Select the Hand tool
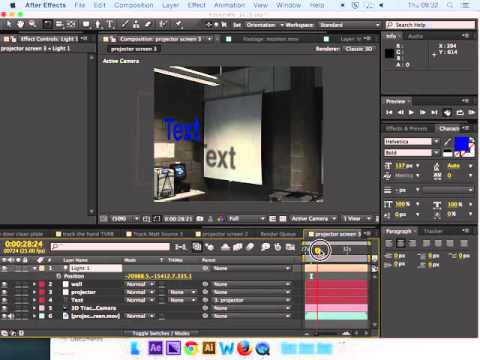The width and height of the screenshot is (480, 360). [21, 24]
